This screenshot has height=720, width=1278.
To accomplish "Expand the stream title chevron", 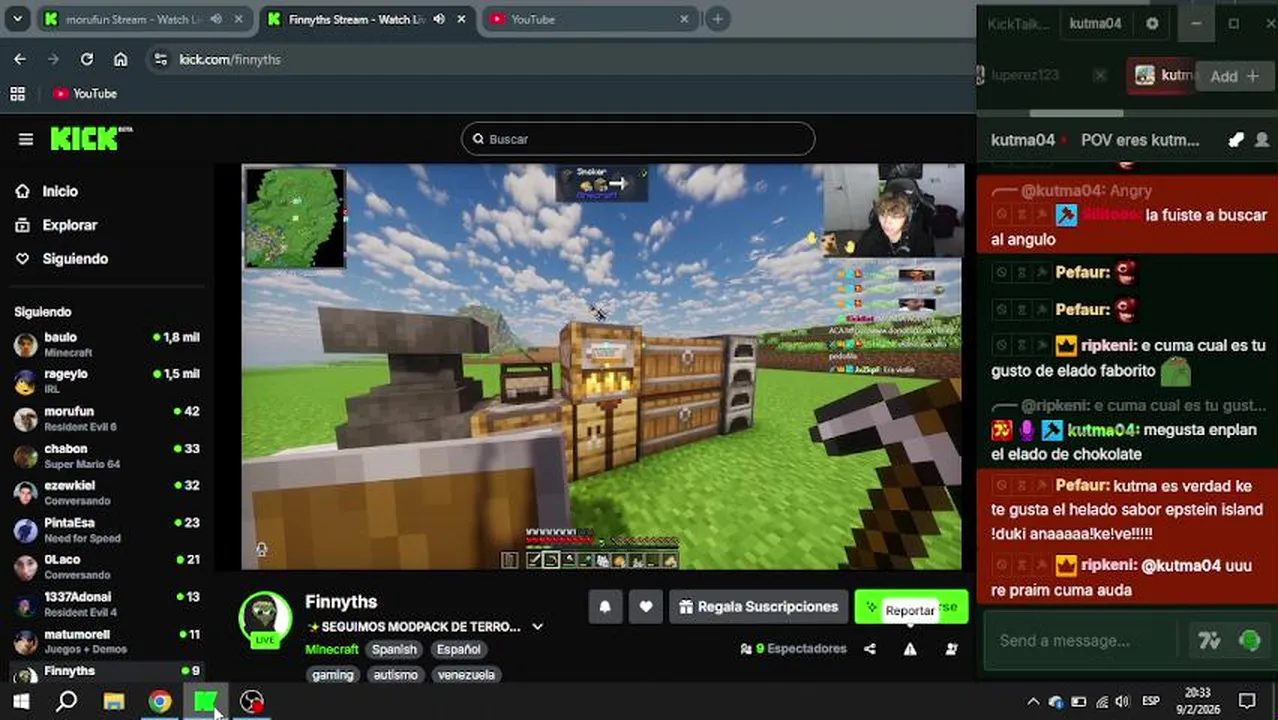I will [x=537, y=627].
